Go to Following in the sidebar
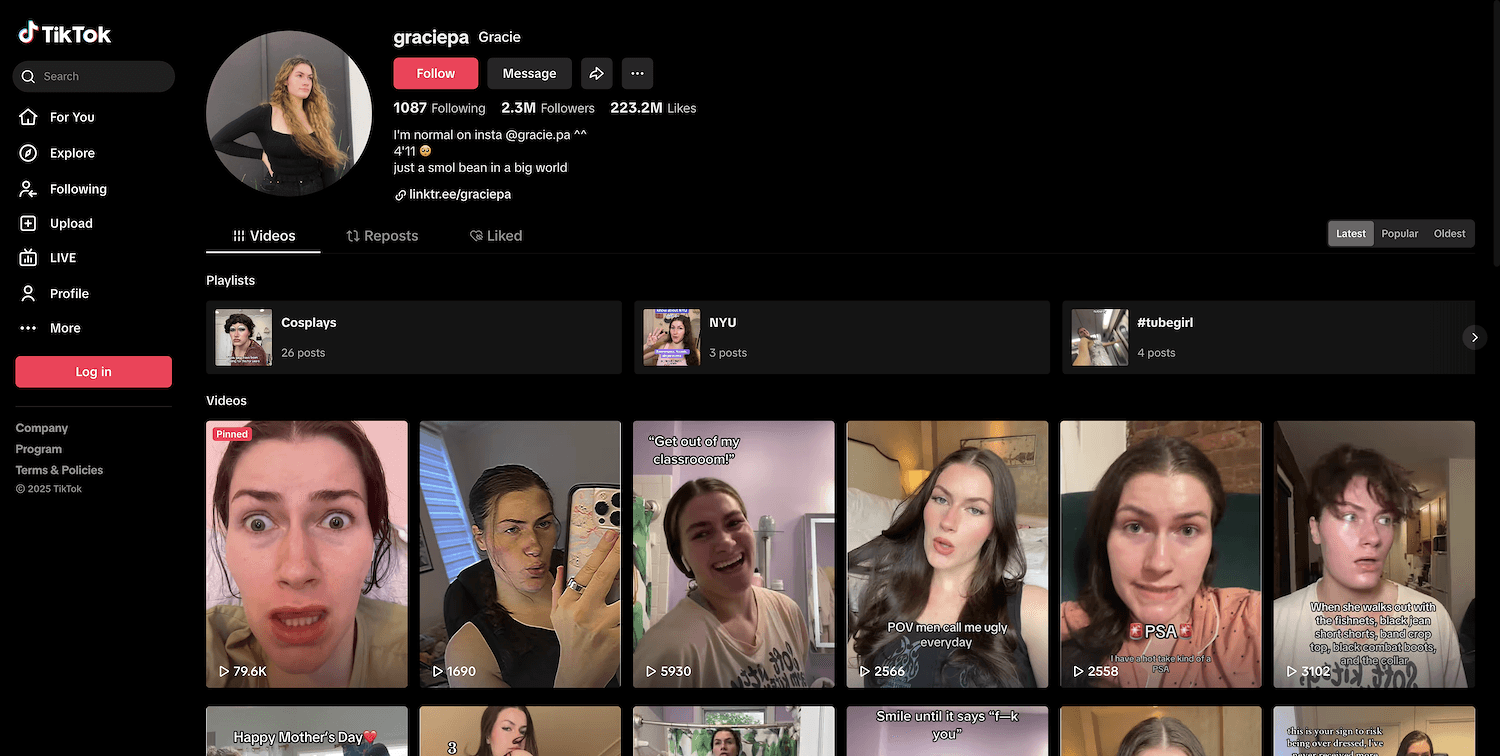 click(77, 189)
